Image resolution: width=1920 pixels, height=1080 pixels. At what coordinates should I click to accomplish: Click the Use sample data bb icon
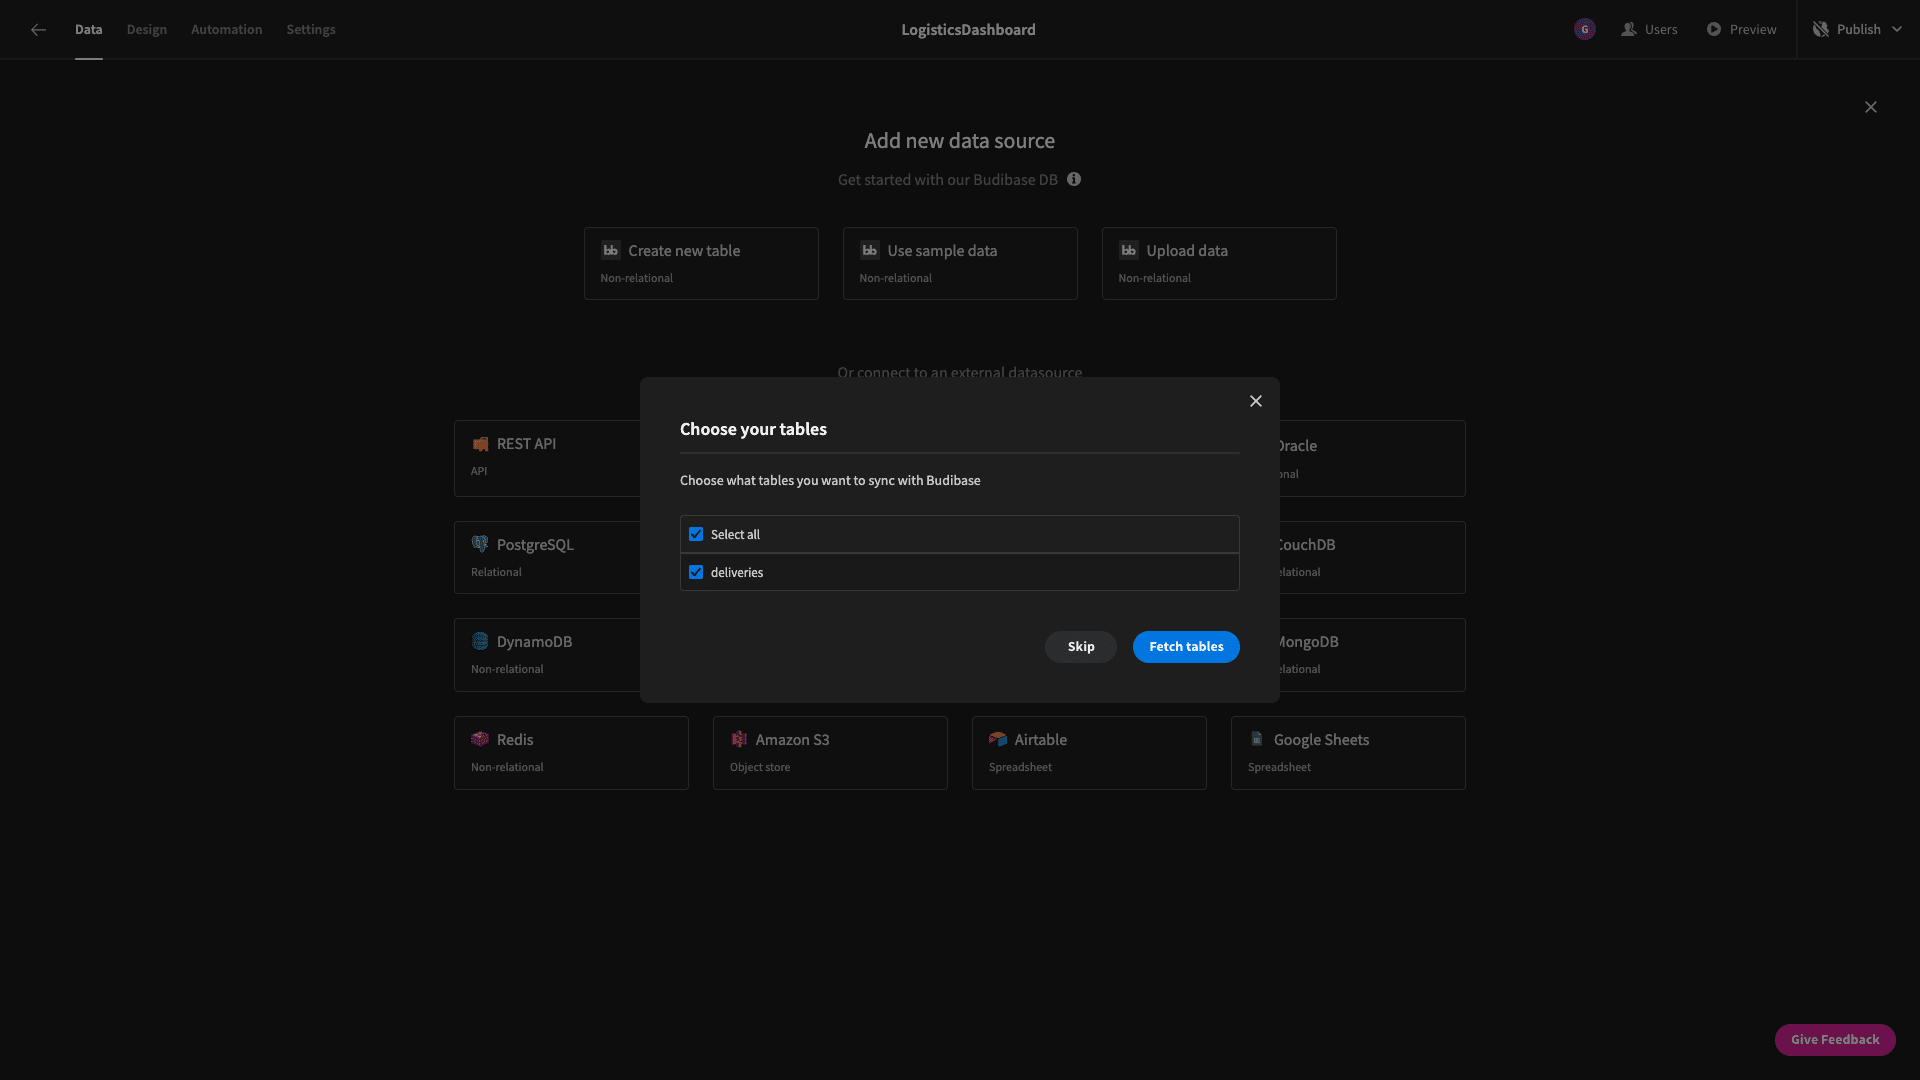pyautogui.click(x=869, y=251)
